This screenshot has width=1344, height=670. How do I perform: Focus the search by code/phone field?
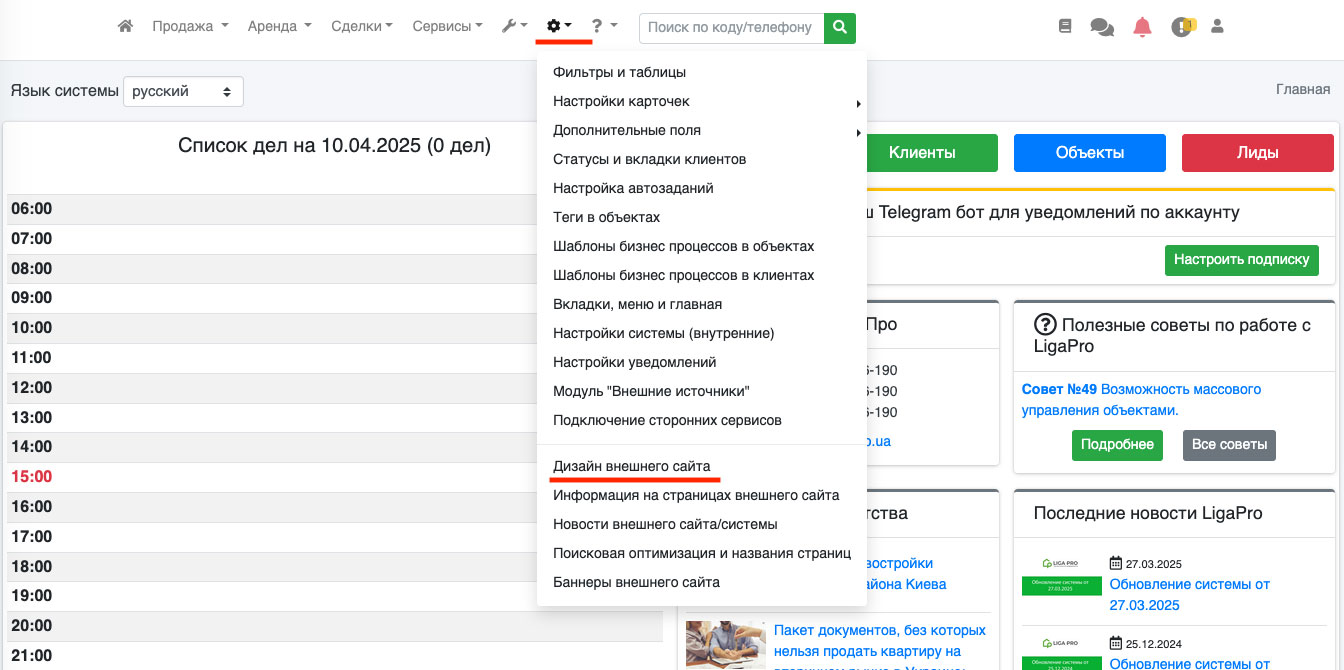coord(731,28)
